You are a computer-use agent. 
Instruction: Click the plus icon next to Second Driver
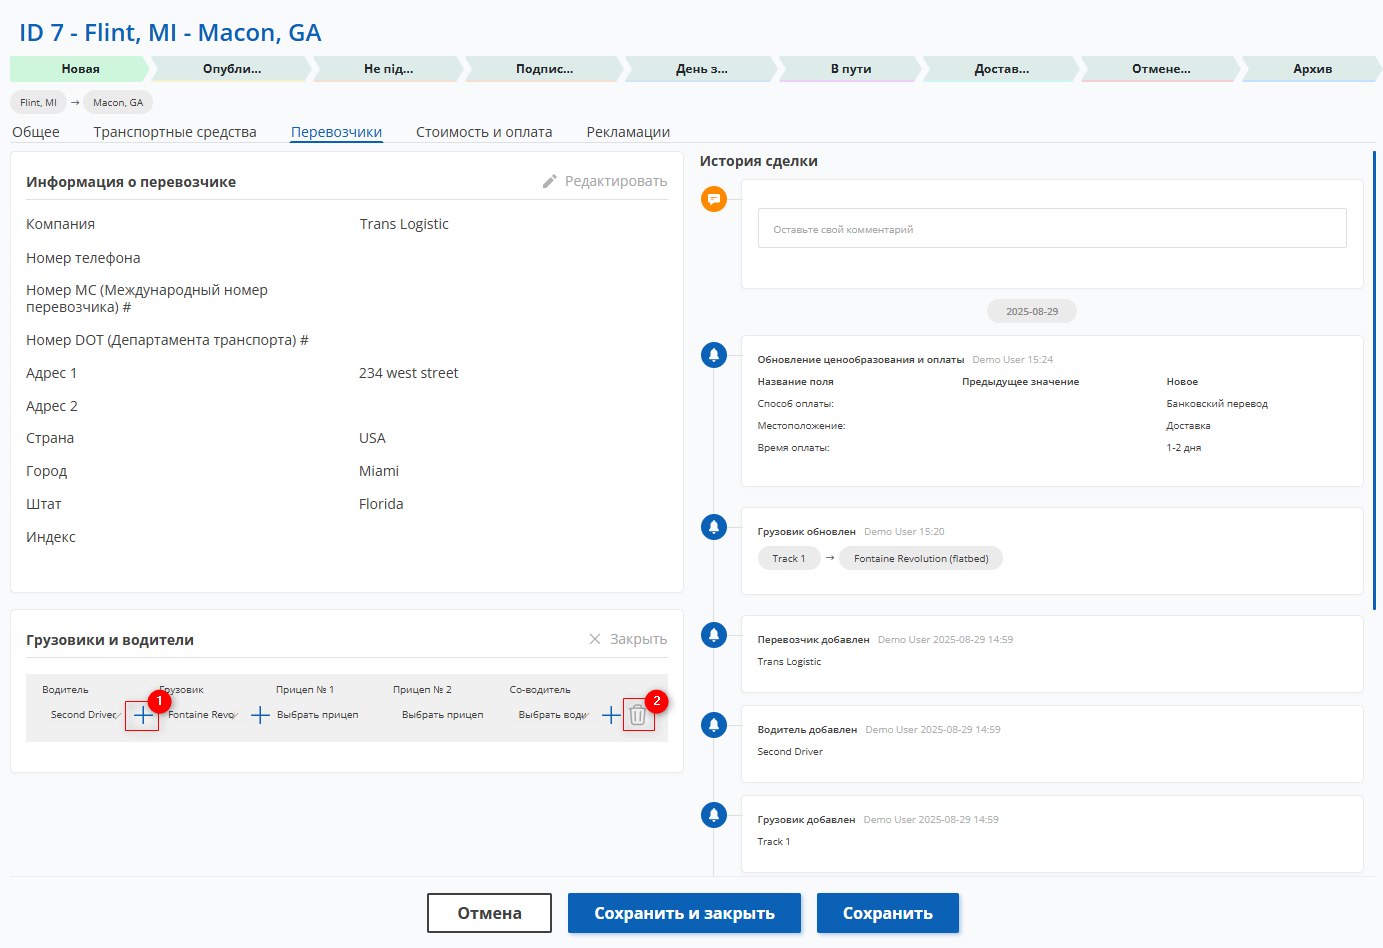pyautogui.click(x=142, y=715)
